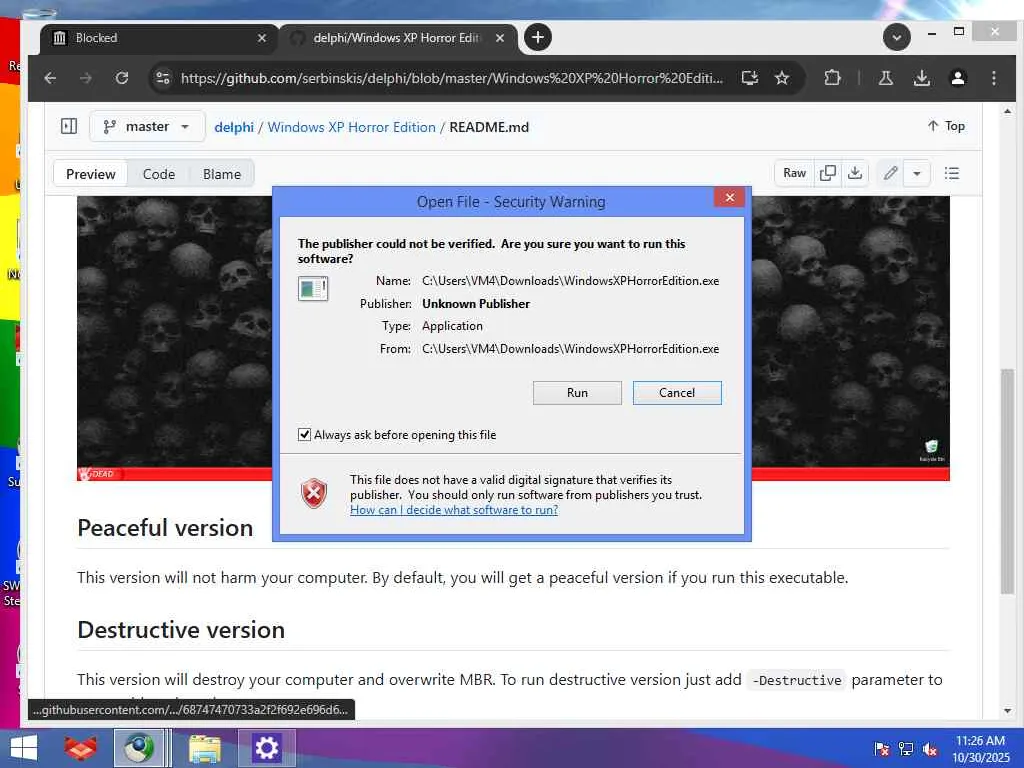The image size is (1024, 768).
Task: Select the Blame view tab
Action: [221, 174]
